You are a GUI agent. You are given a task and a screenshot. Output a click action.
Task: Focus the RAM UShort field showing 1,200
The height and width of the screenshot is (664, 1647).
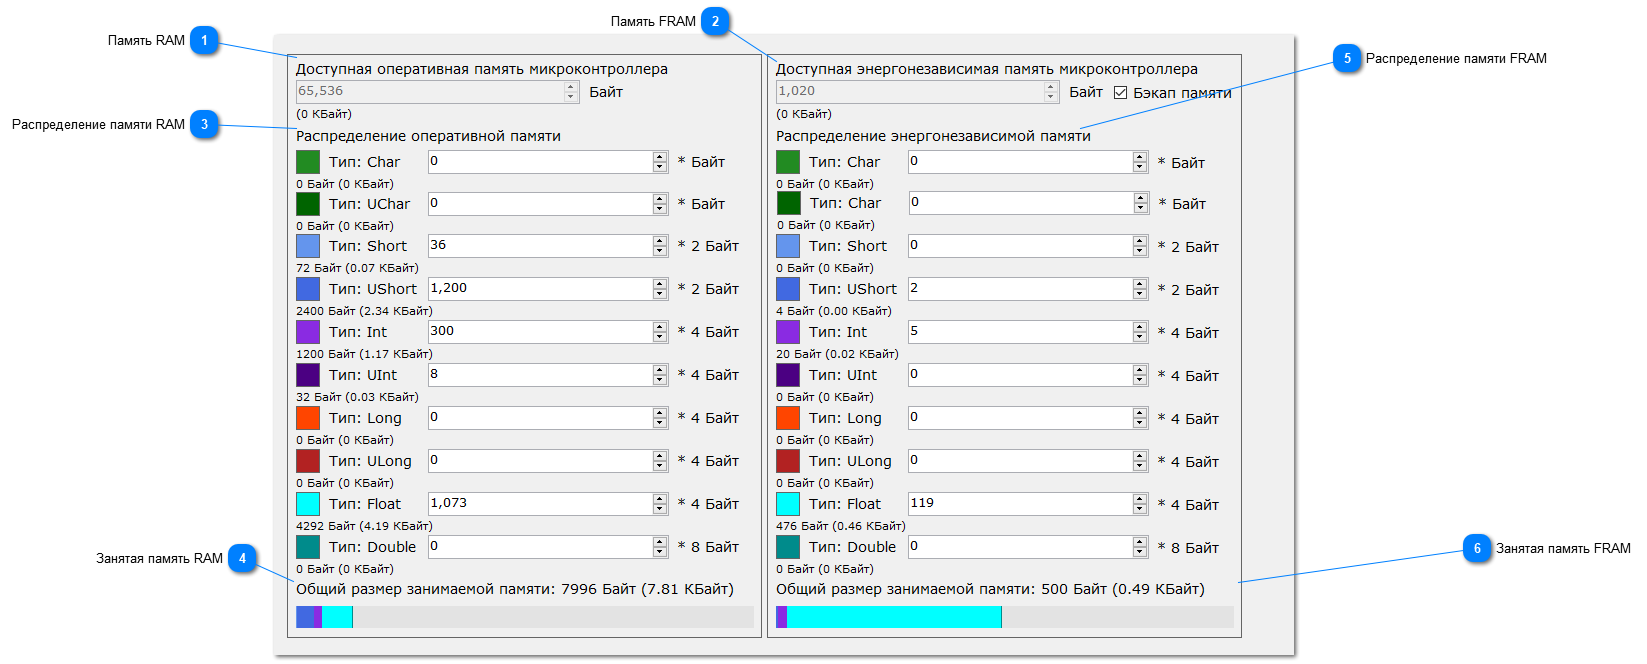click(x=548, y=289)
